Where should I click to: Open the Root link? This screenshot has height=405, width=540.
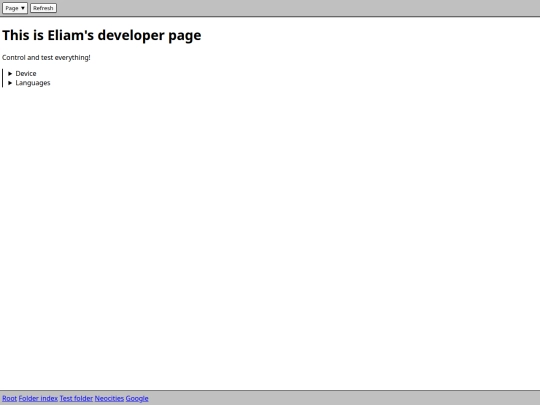pyautogui.click(x=9, y=398)
